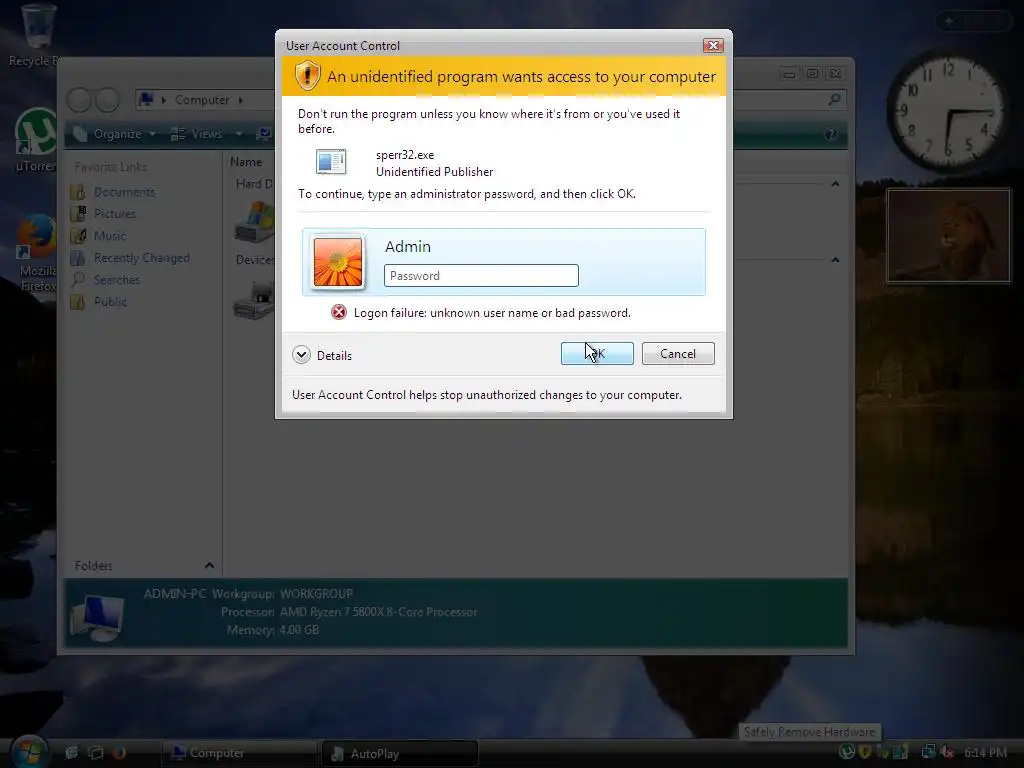
Task: Click the Firefox quick launch icon
Action: pyautogui.click(x=119, y=752)
